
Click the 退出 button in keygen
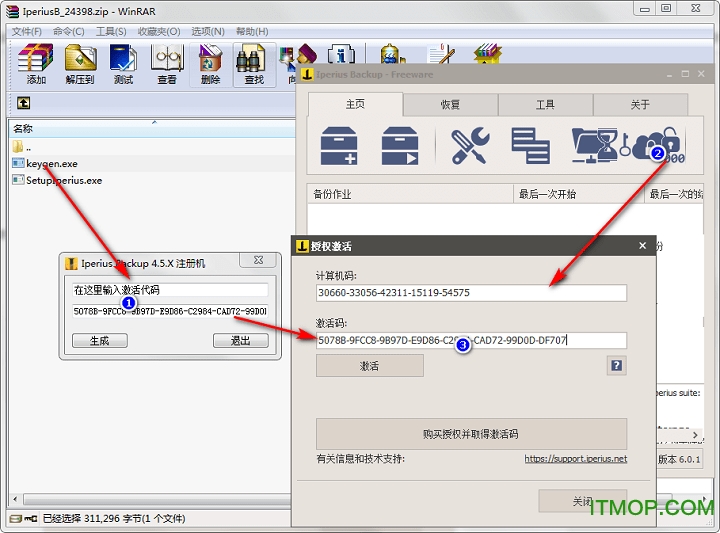click(x=240, y=340)
